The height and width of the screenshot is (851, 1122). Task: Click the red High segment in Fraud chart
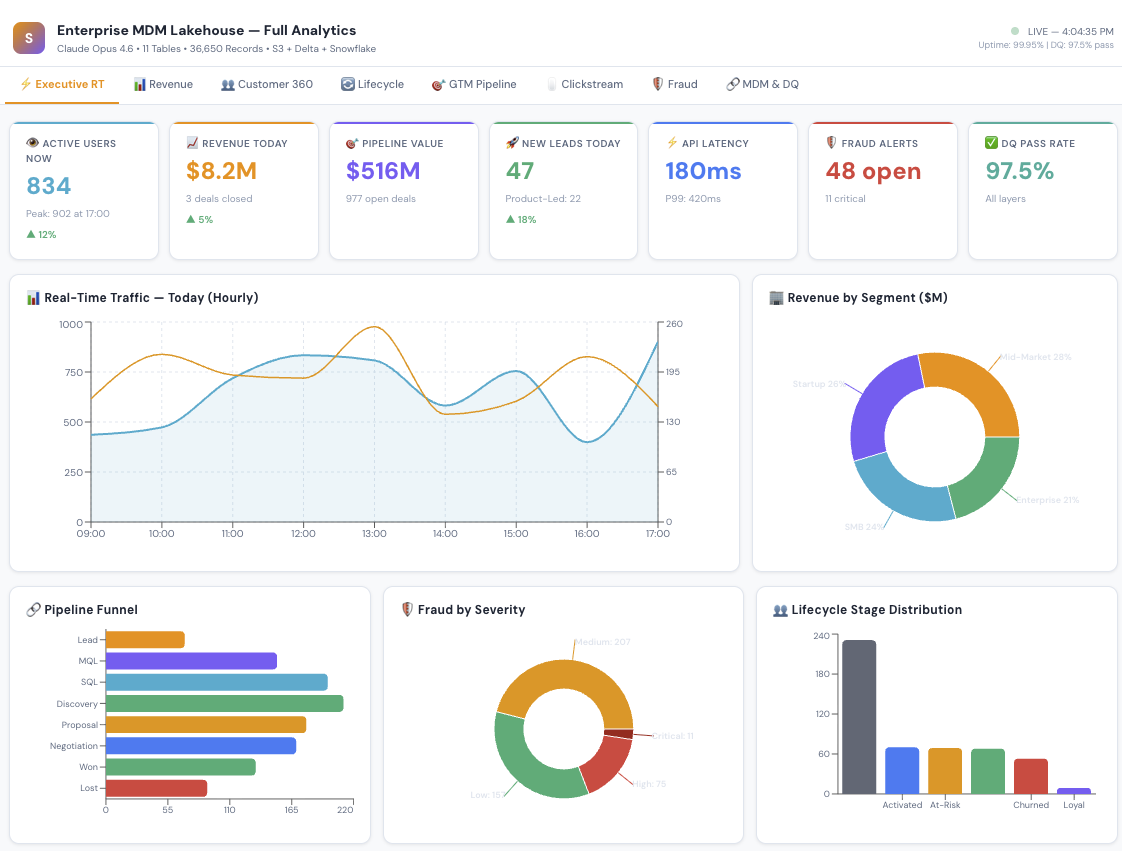coord(606,762)
